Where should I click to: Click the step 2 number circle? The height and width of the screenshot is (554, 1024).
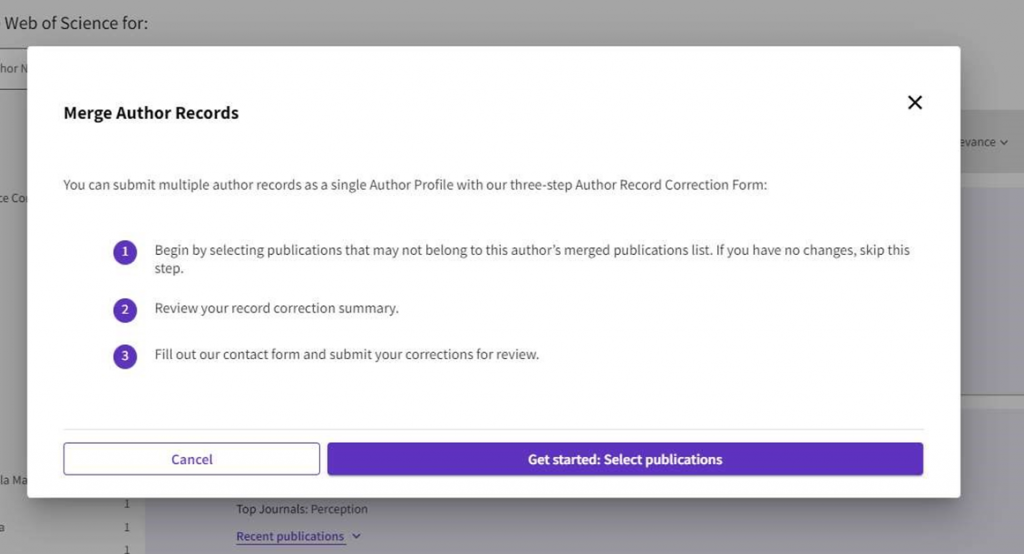125,310
